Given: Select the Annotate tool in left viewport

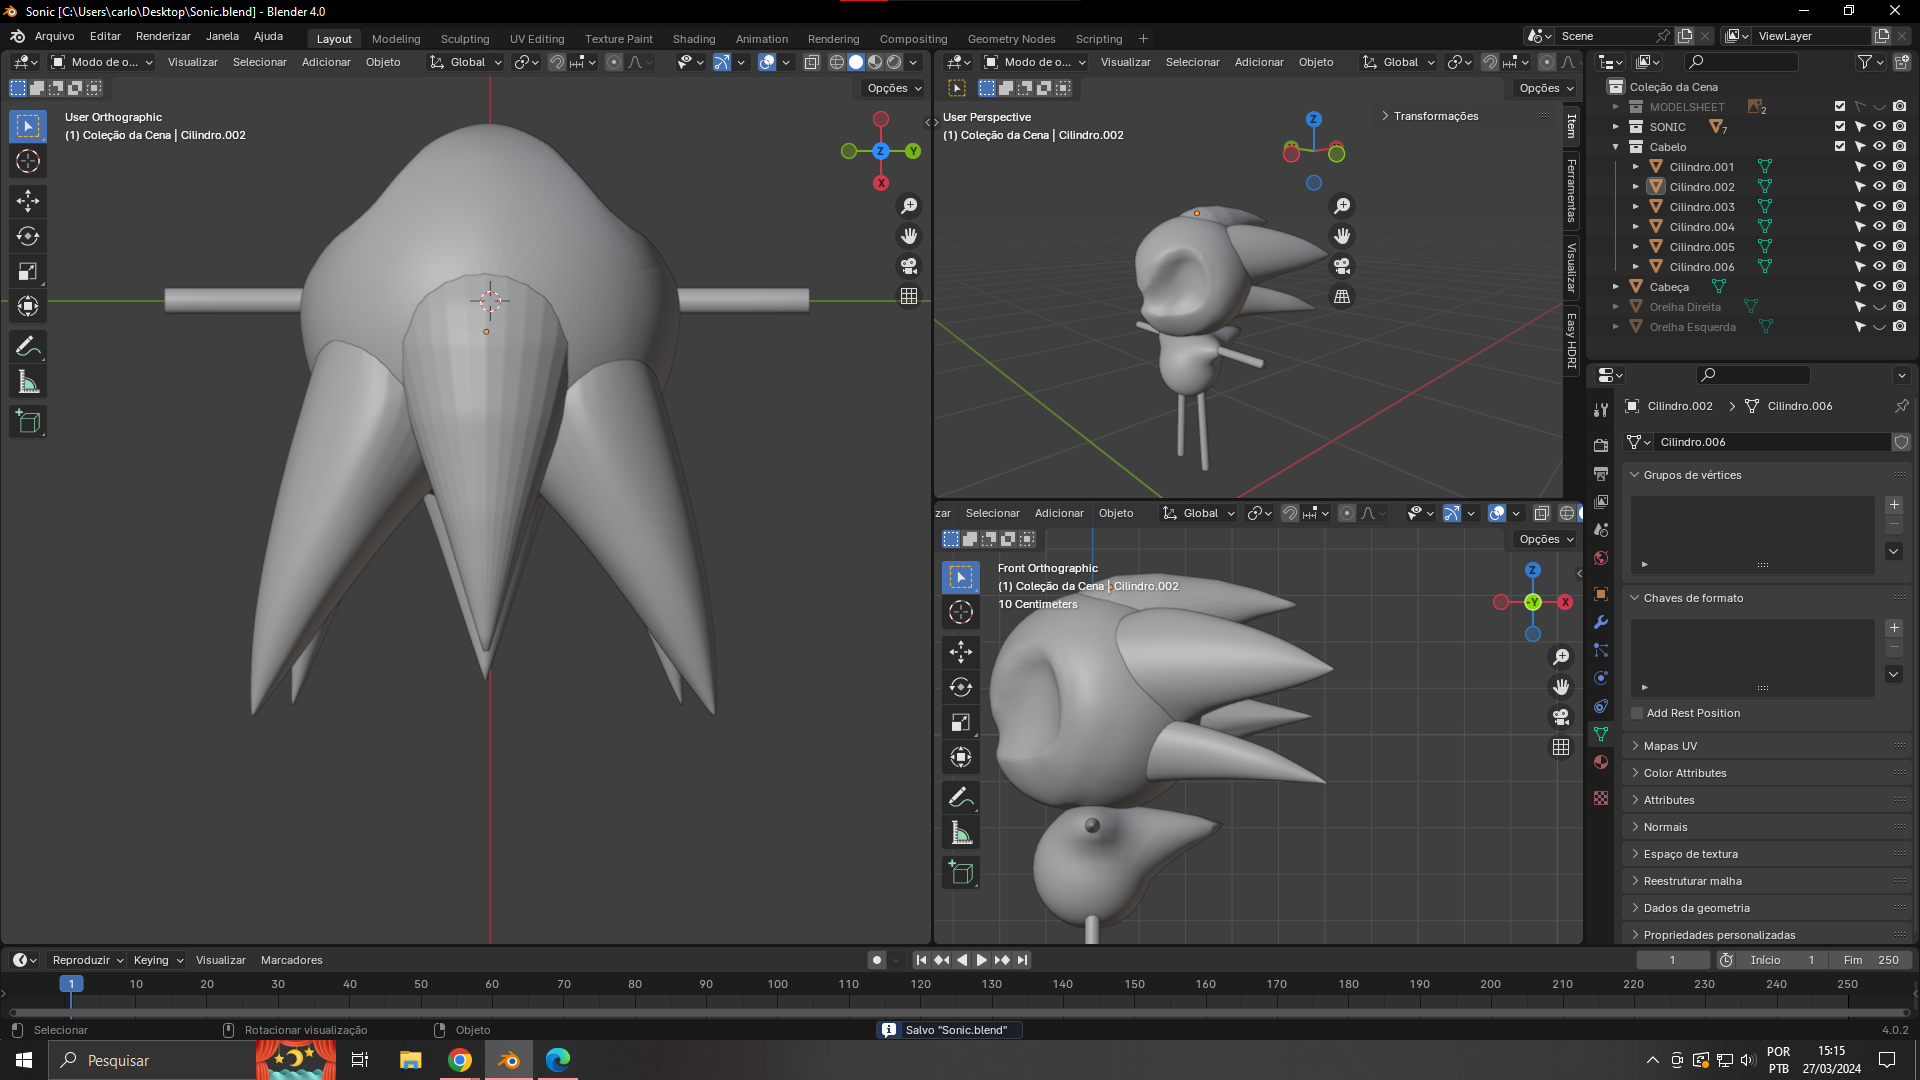Looking at the screenshot, I should tap(28, 346).
